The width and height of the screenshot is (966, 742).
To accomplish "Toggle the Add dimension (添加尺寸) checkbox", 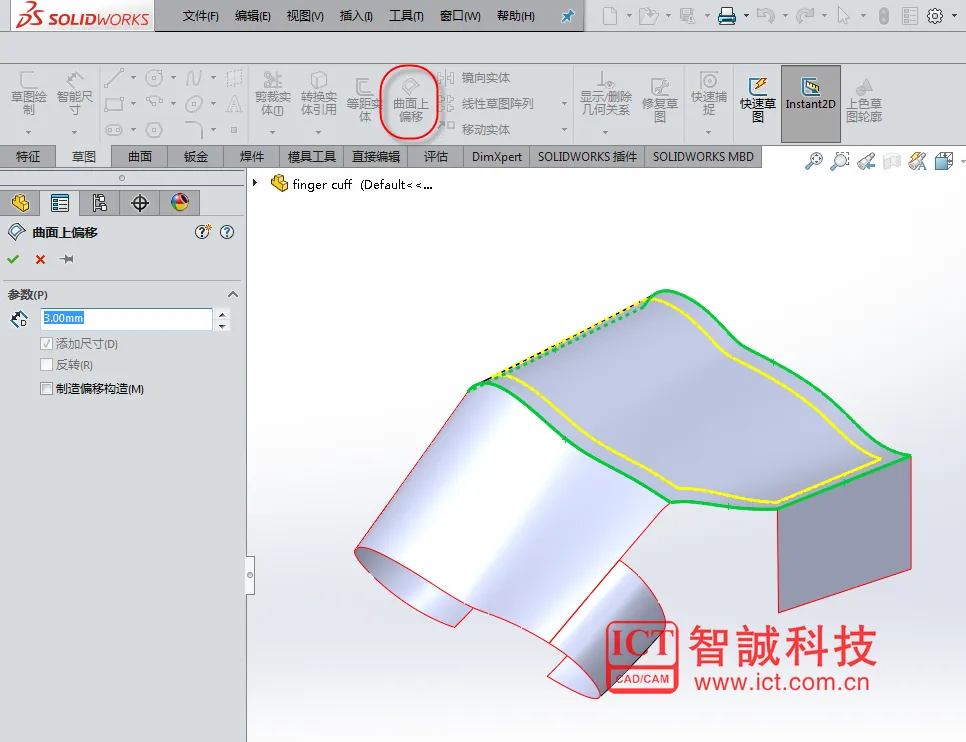I will (x=46, y=343).
